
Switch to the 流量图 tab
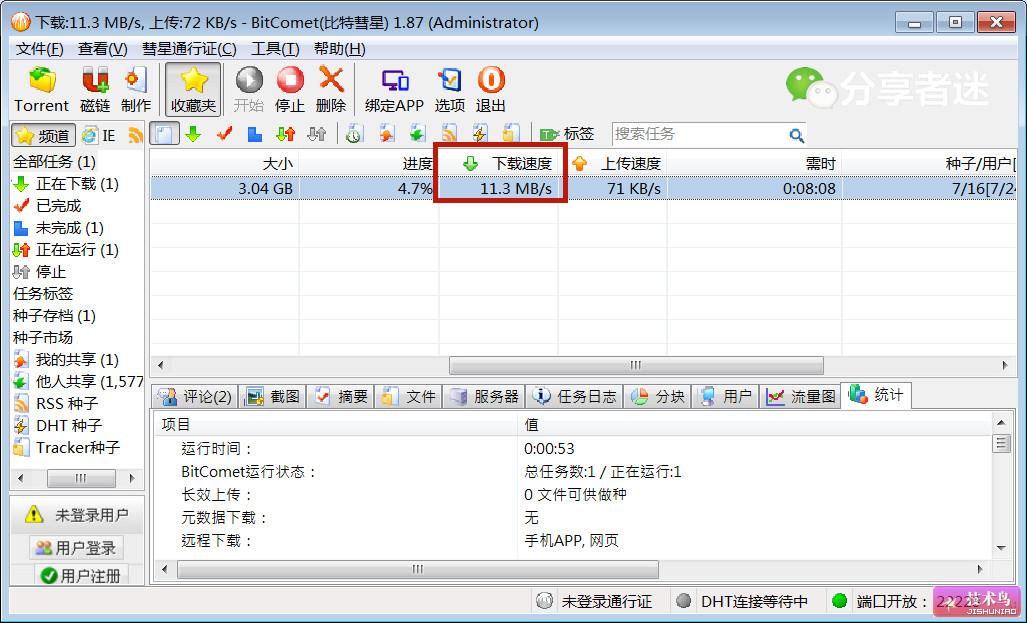click(800, 396)
